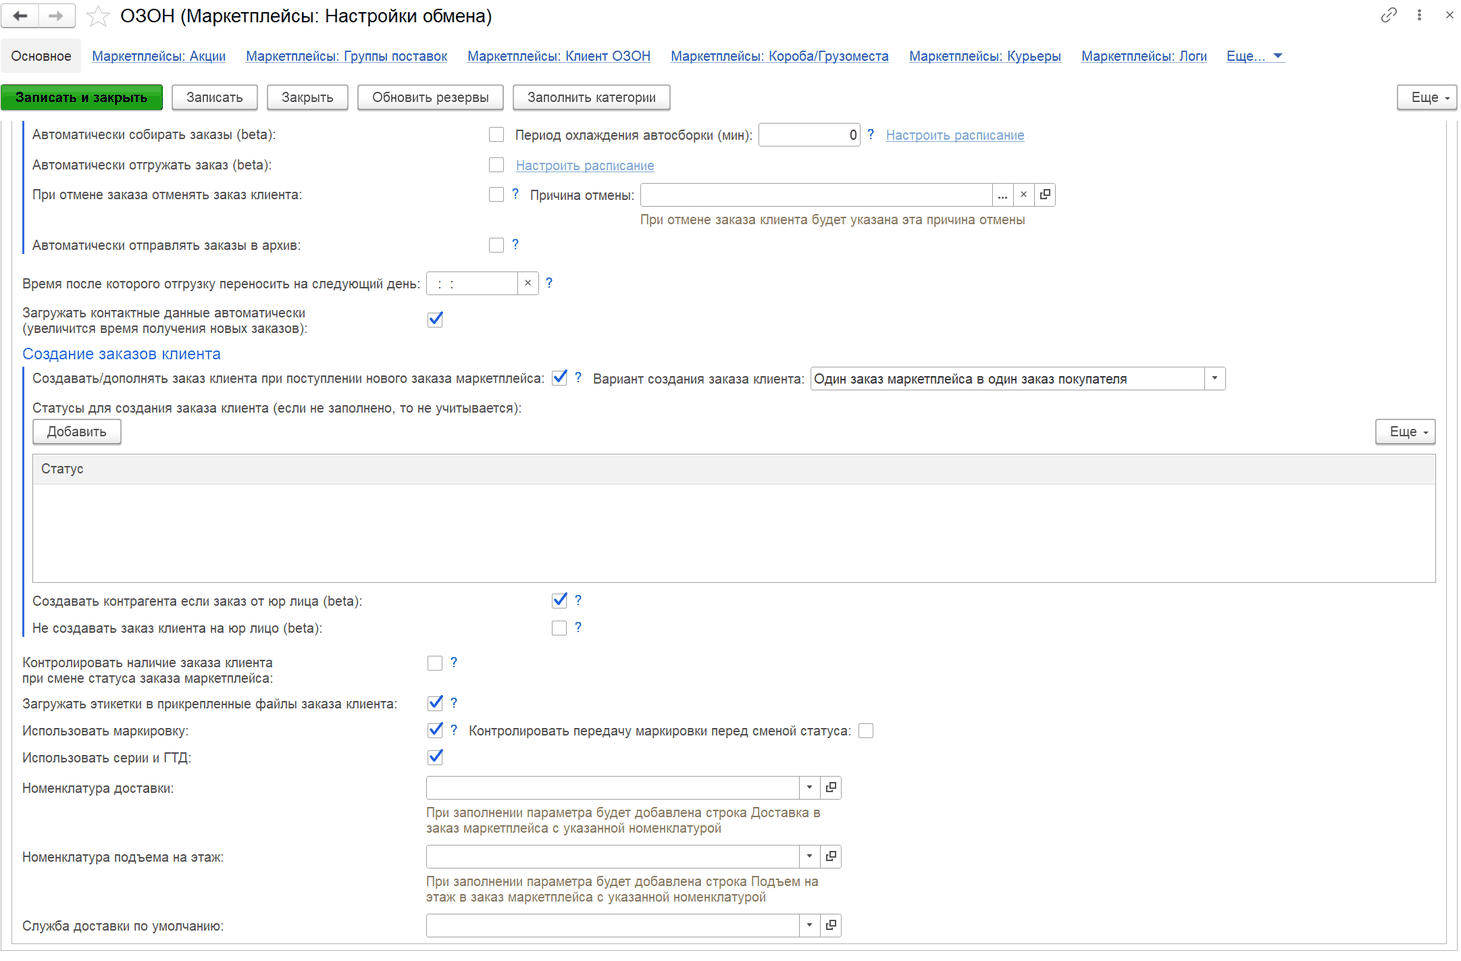Toggle Автоматически отправлять заказы в архив
The height and width of the screenshot is (961, 1461).
pos(496,245)
